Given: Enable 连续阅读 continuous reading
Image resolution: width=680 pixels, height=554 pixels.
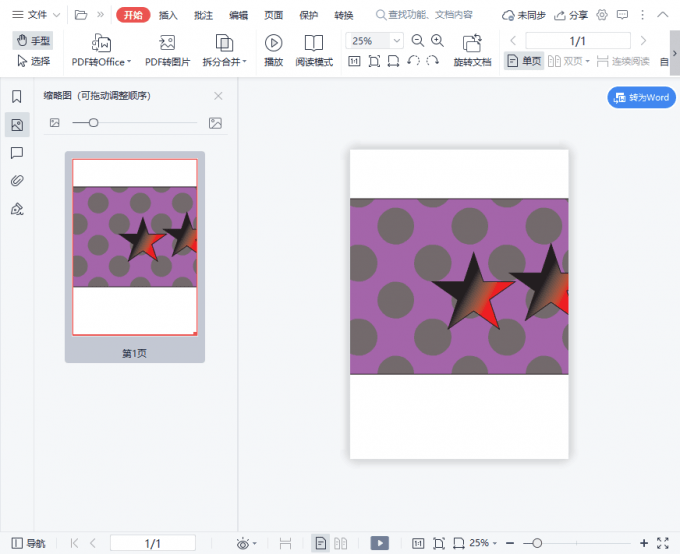Looking at the screenshot, I should click(x=623, y=61).
